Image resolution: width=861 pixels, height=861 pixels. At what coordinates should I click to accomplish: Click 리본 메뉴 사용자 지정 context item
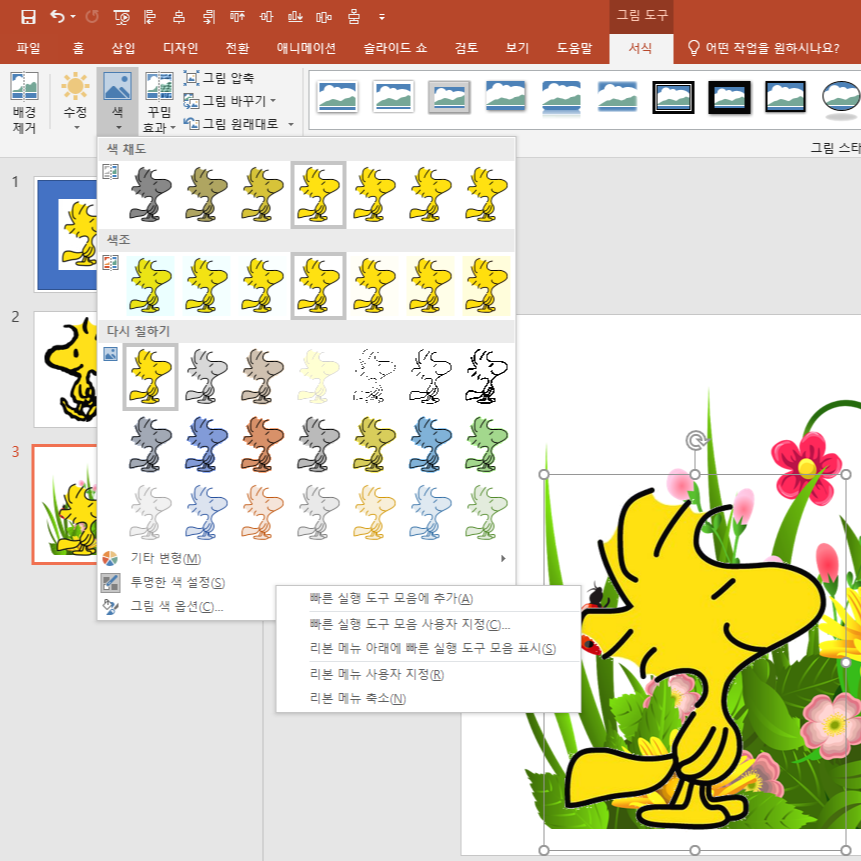428,674
